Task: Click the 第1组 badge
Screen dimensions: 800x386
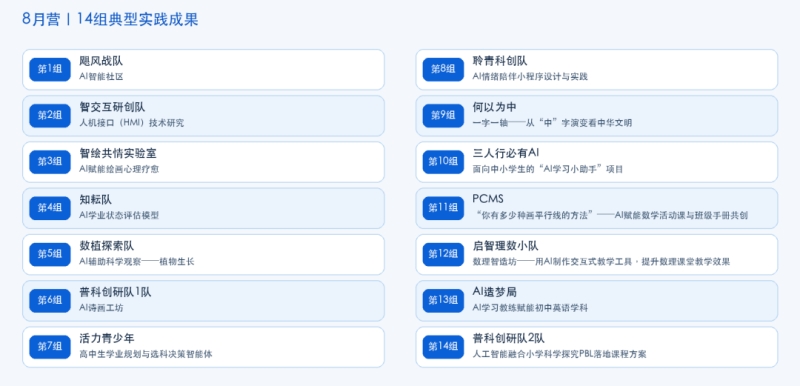Action: pos(50,69)
